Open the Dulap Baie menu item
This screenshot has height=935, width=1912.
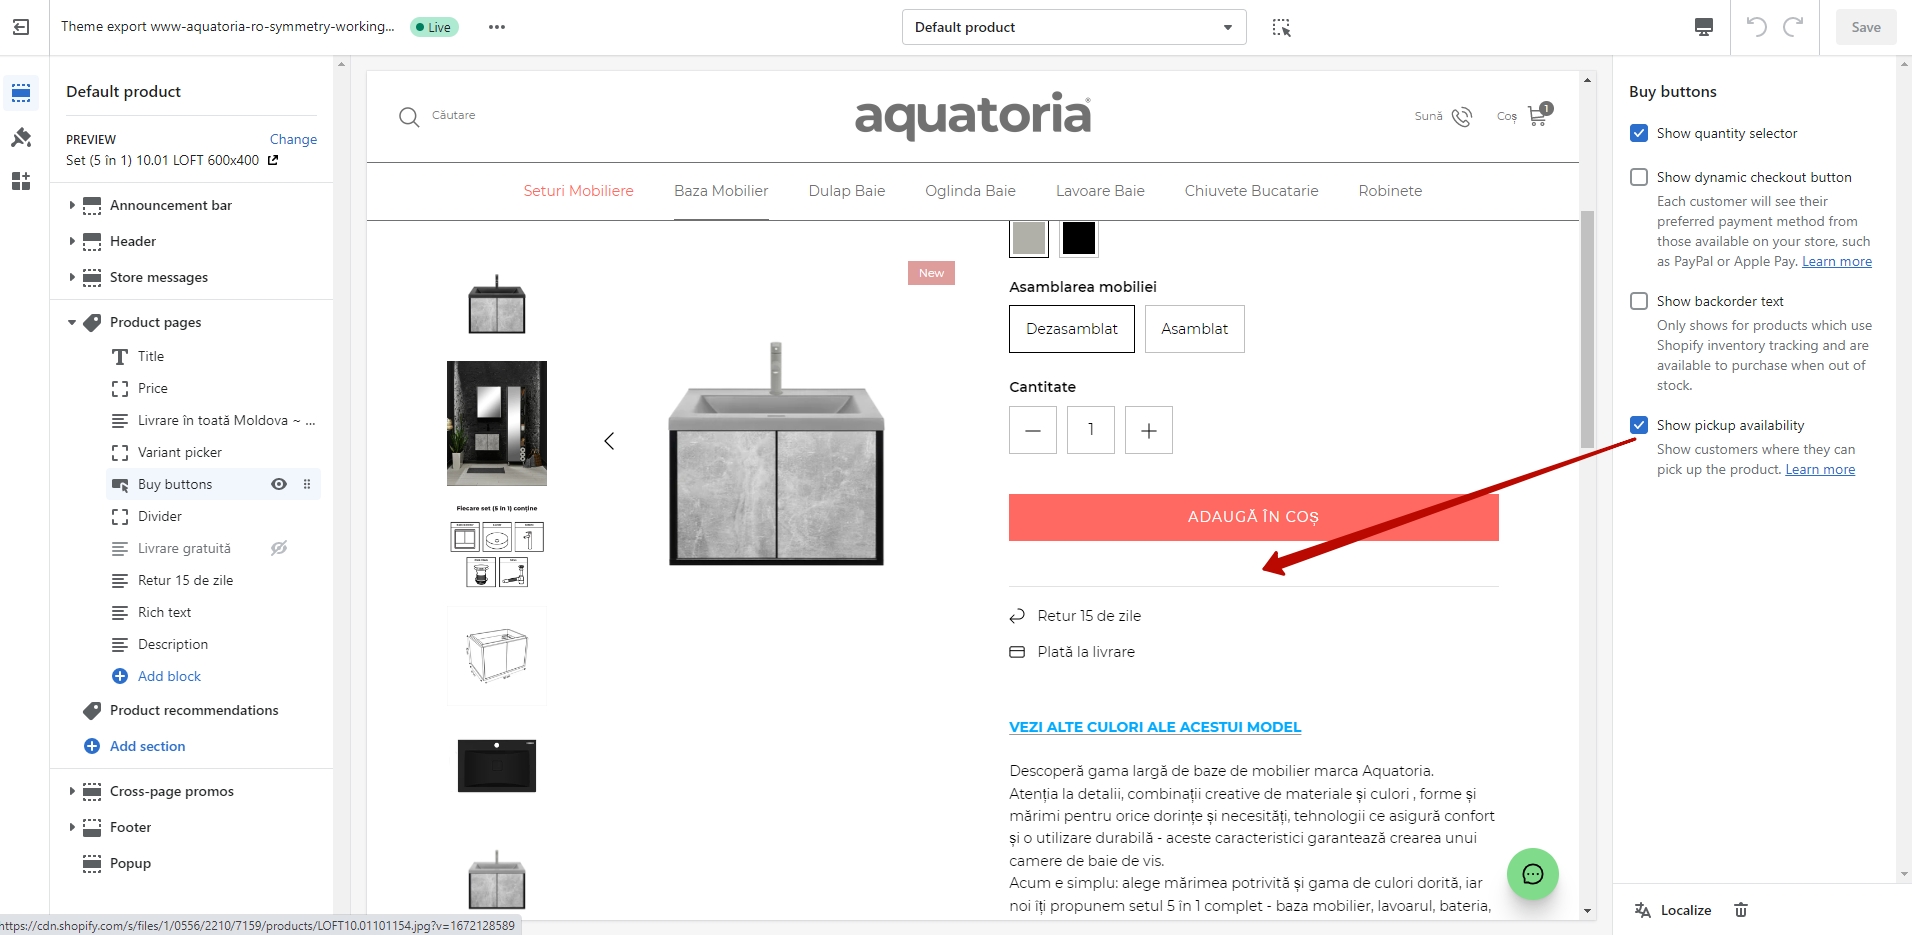tap(847, 191)
